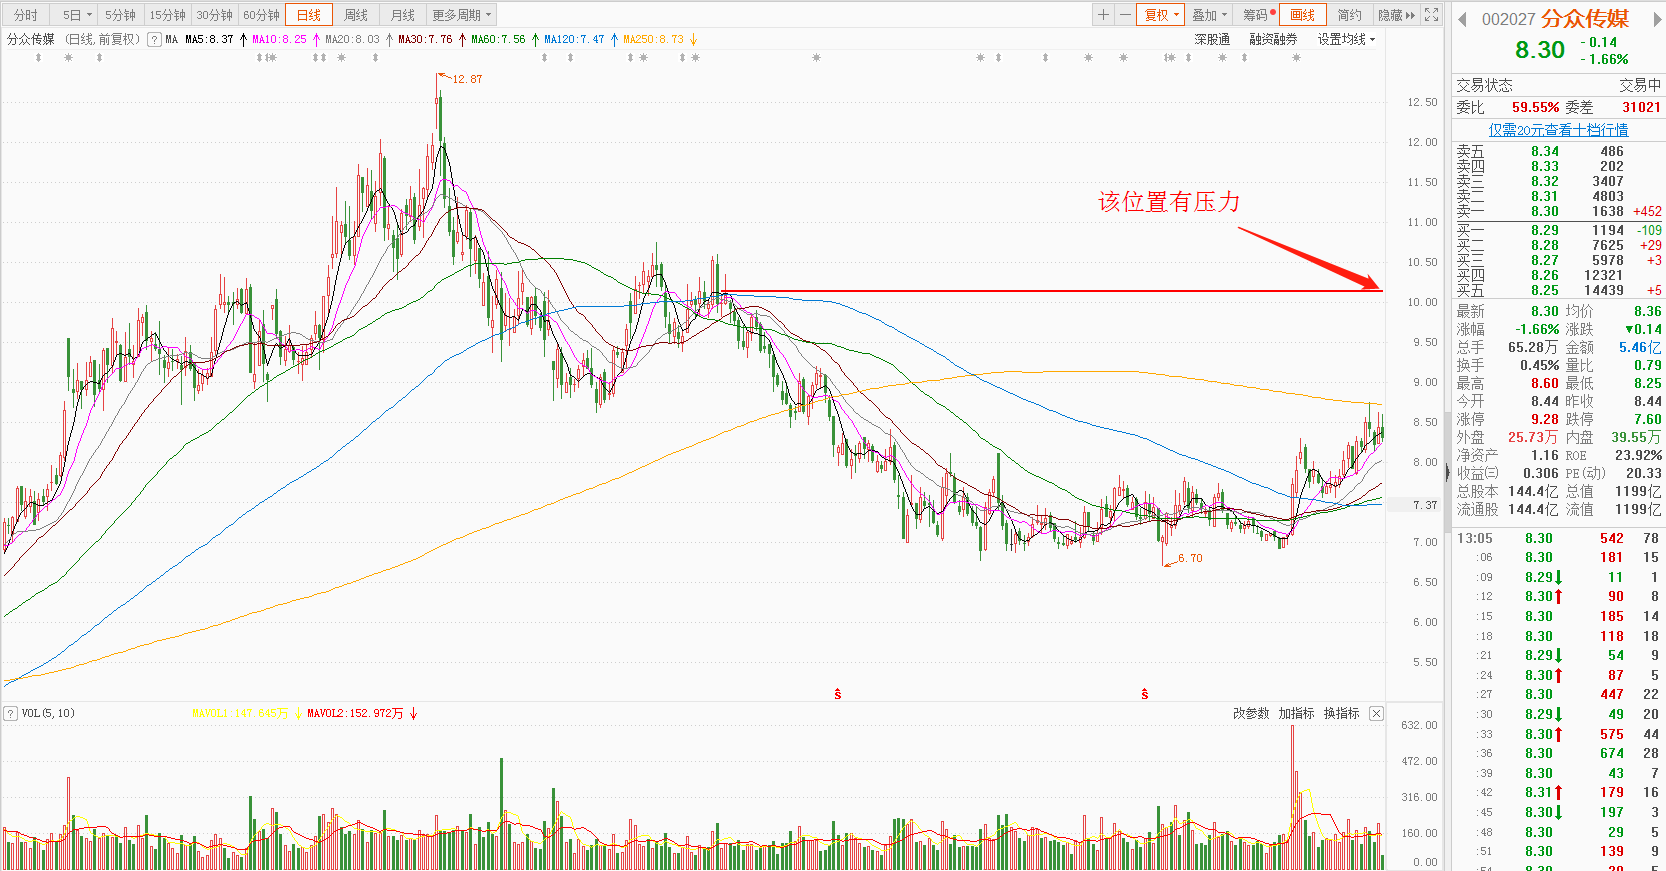Click the 13:05 trade tick row
This screenshot has height=871, width=1666.
[1558, 539]
